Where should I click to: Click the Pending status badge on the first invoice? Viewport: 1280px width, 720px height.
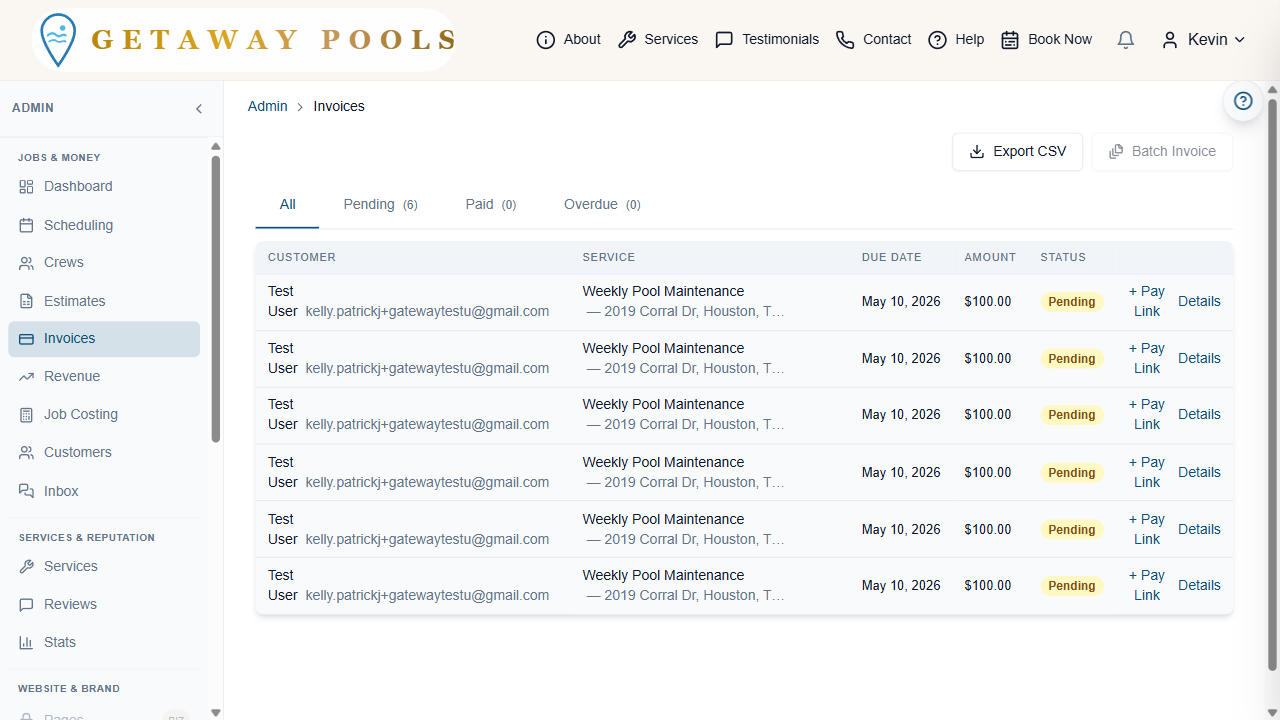pyautogui.click(x=1071, y=301)
